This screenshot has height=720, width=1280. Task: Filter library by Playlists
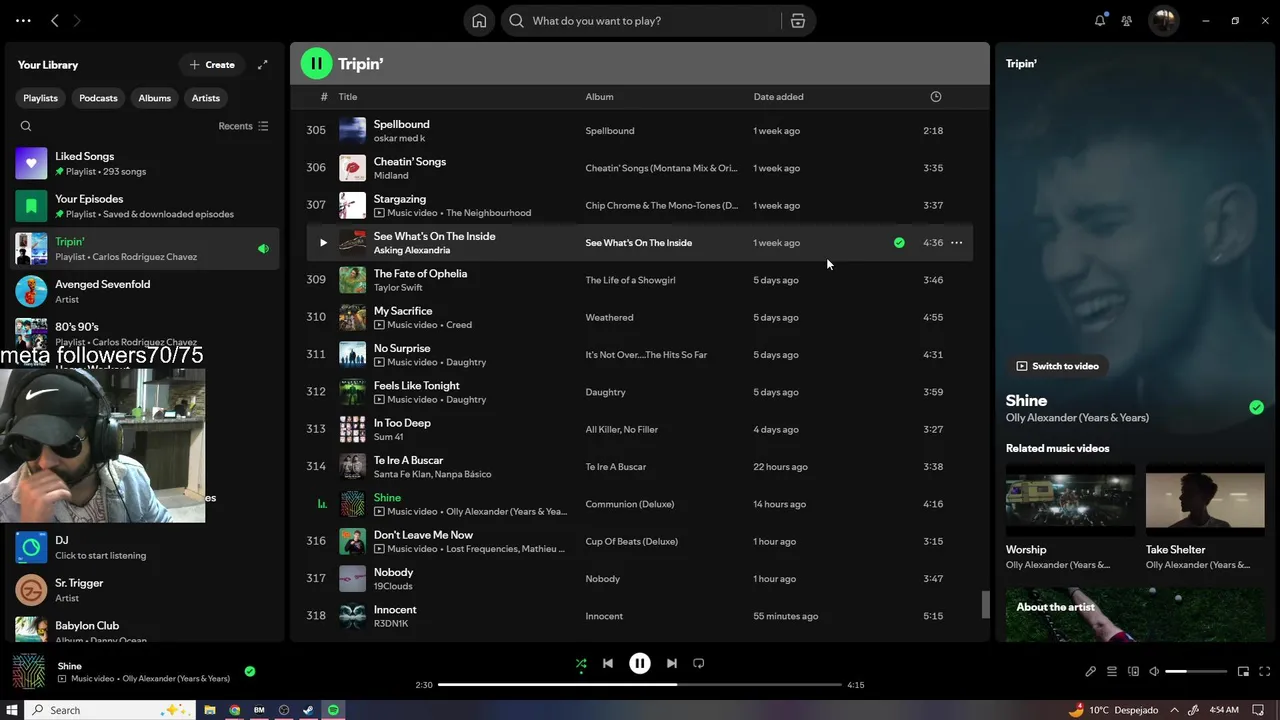[x=40, y=98]
